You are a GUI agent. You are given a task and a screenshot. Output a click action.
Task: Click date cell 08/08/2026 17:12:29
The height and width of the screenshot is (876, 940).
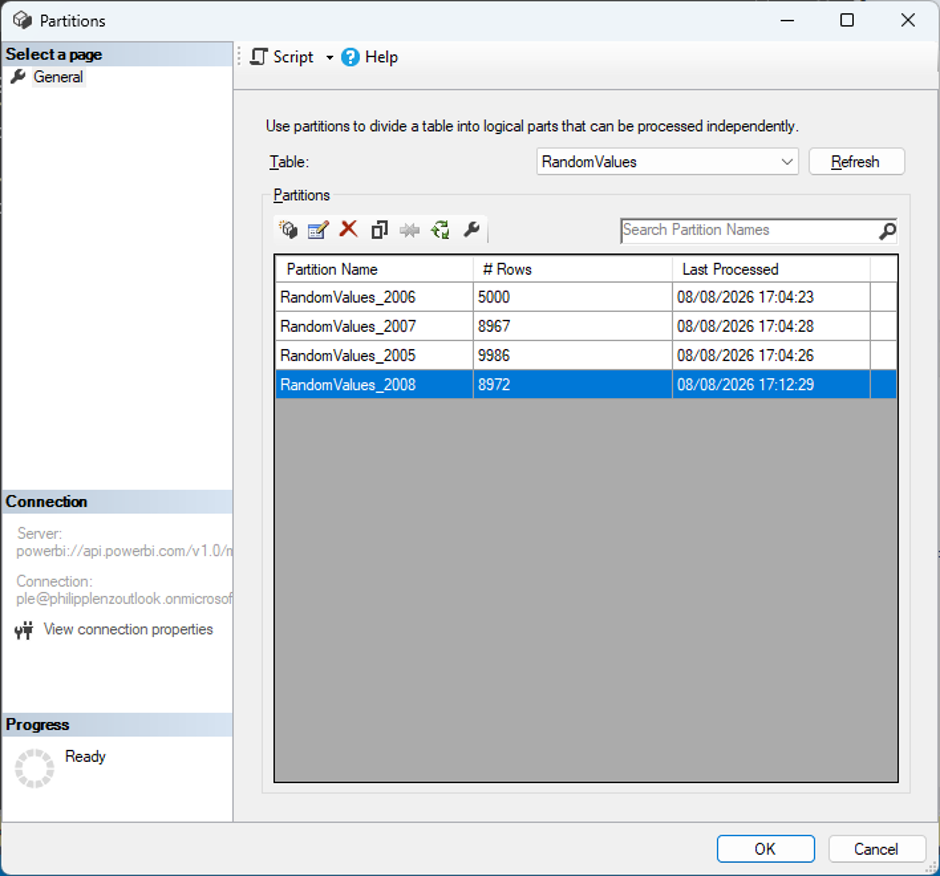(x=771, y=384)
